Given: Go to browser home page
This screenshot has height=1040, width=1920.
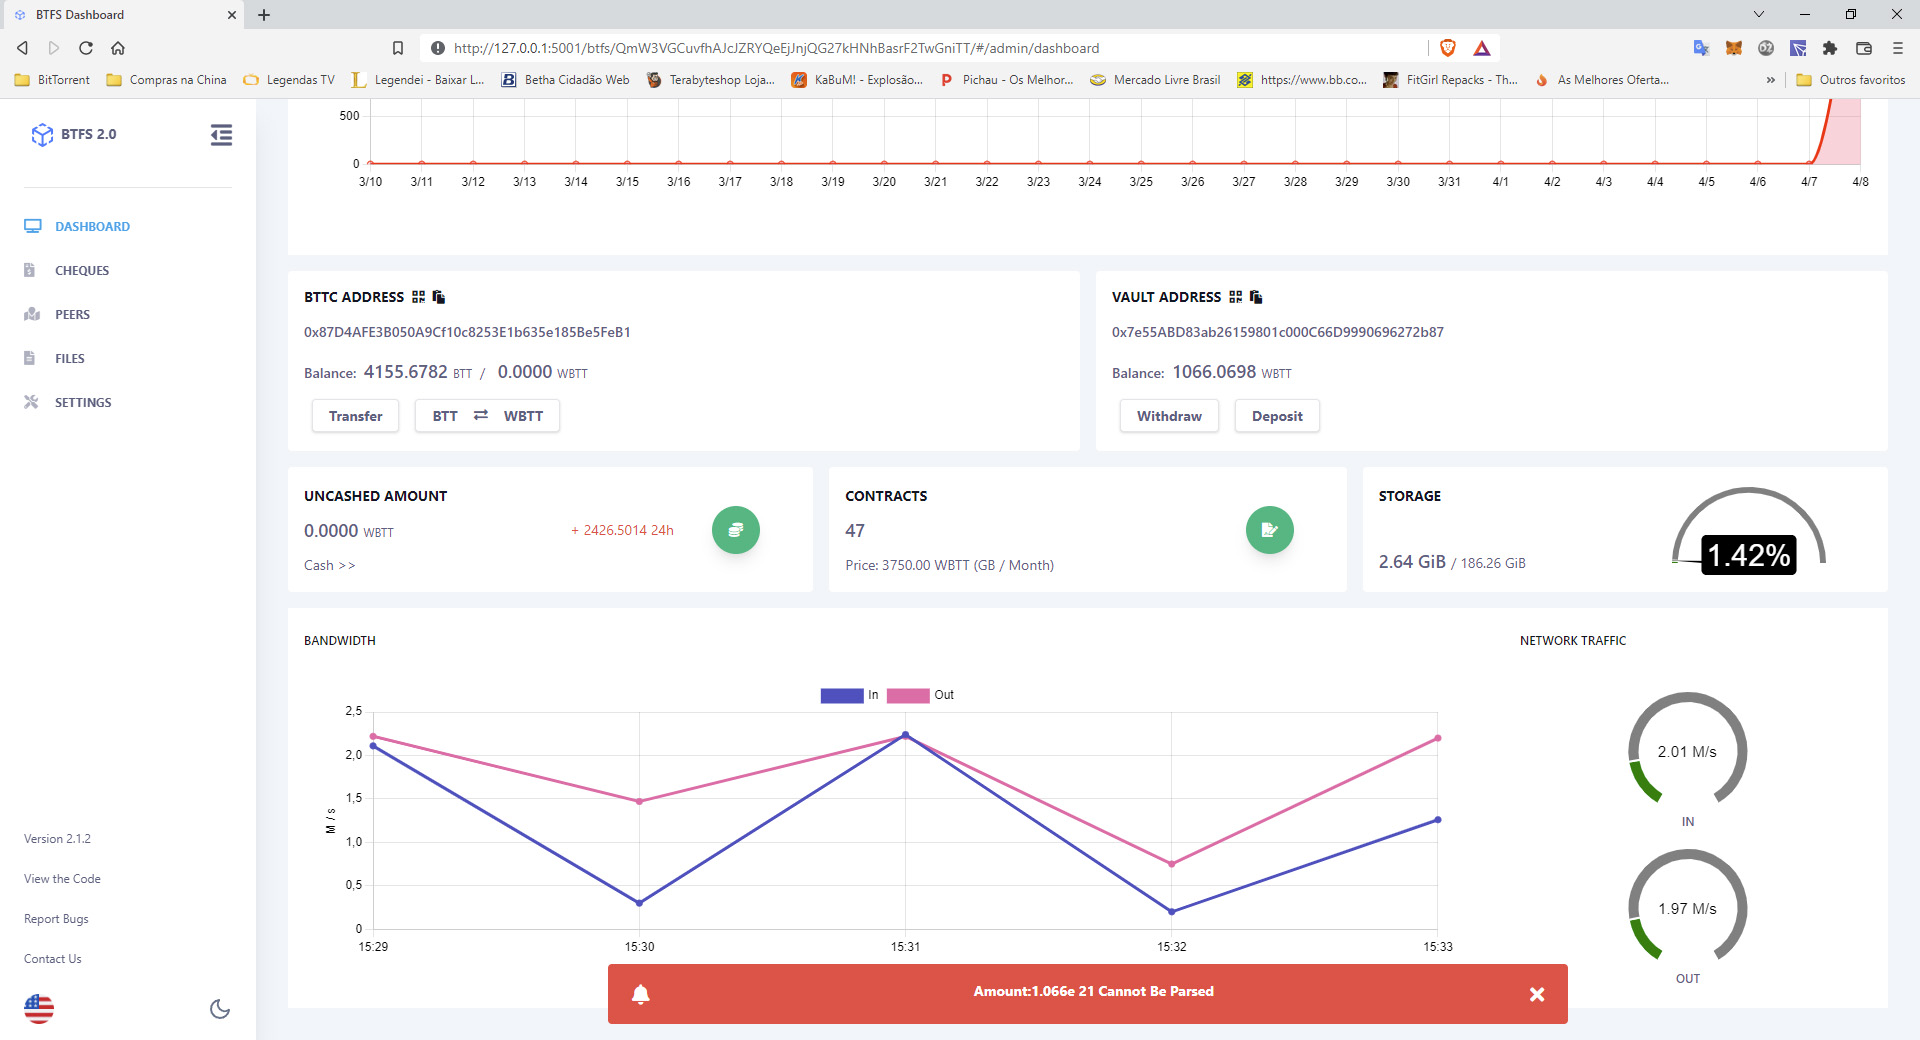Looking at the screenshot, I should tap(118, 48).
